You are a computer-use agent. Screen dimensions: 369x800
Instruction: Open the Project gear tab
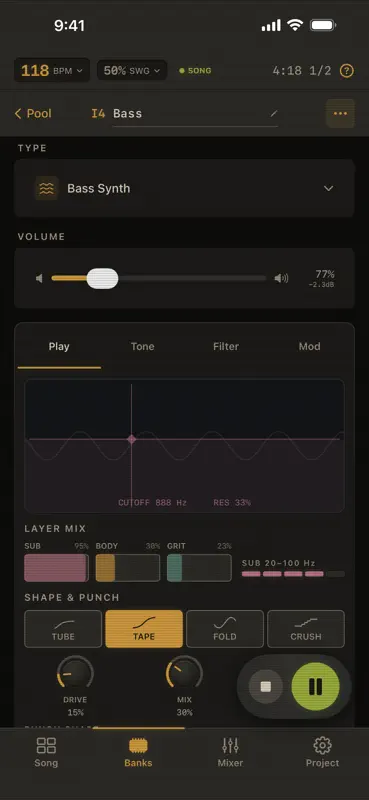tap(322, 753)
